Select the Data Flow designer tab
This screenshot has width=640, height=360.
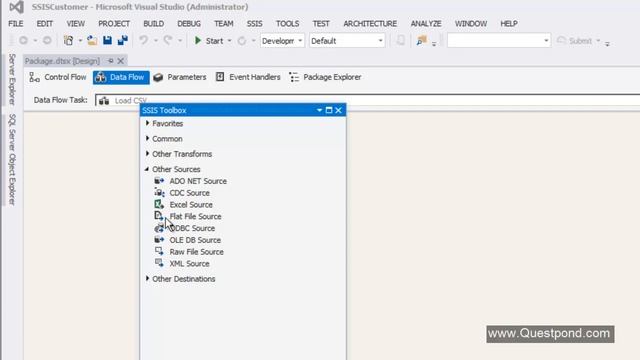tap(121, 77)
